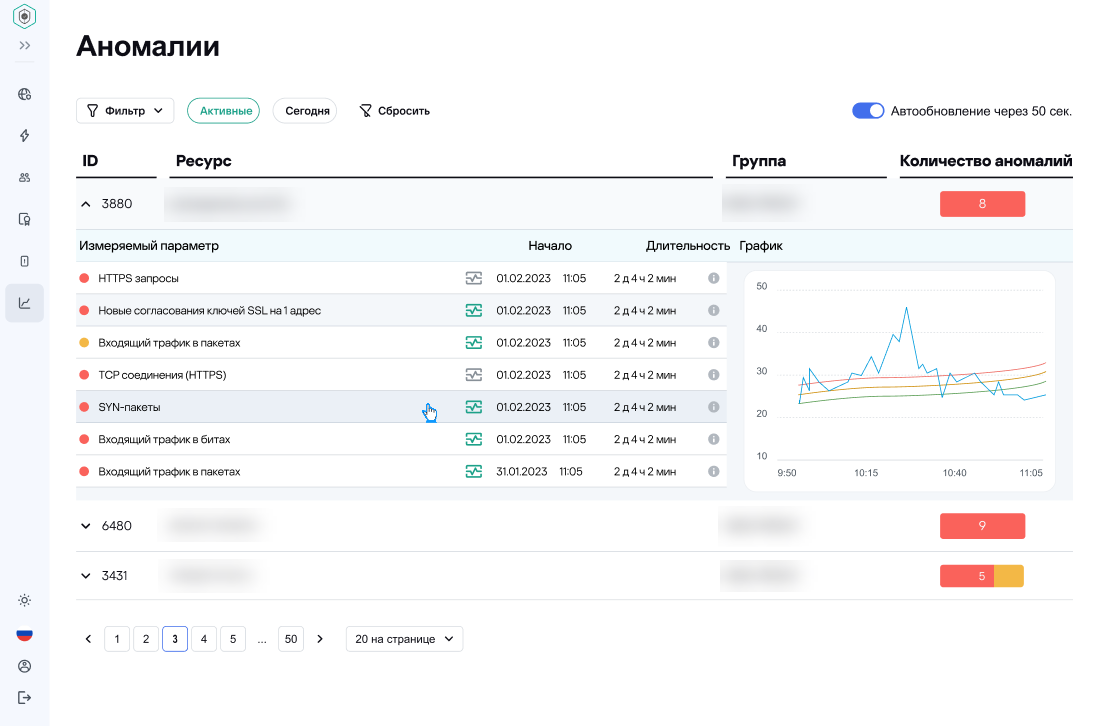Screen dimensions: 1098x726
Task: Open the lightning bolt section in sidebar
Action: click(25, 136)
